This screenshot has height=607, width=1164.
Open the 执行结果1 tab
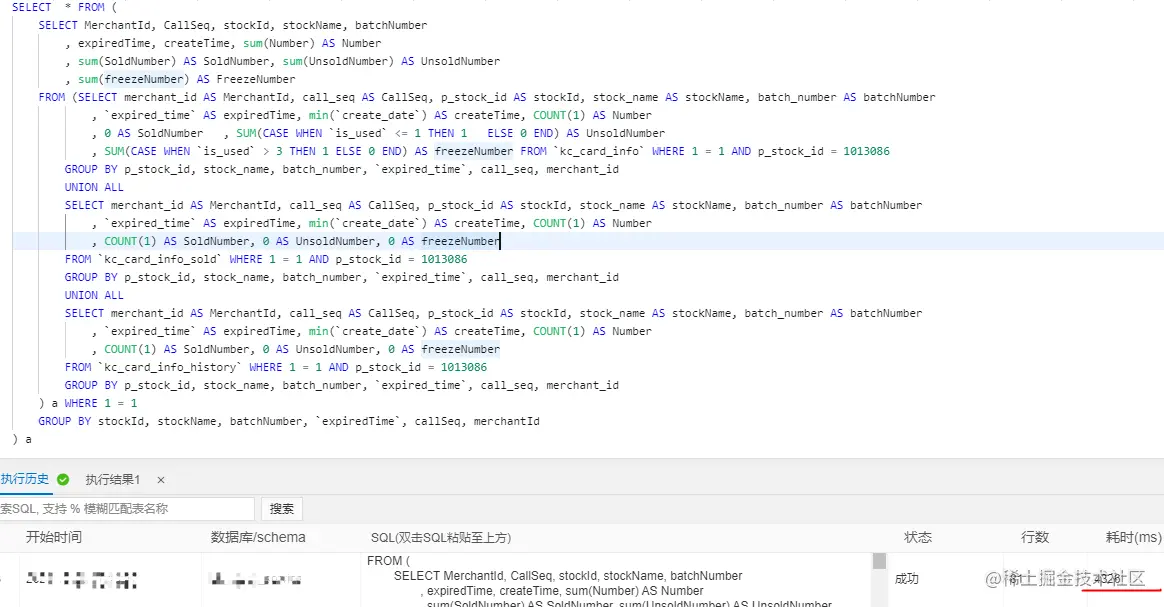(112, 479)
